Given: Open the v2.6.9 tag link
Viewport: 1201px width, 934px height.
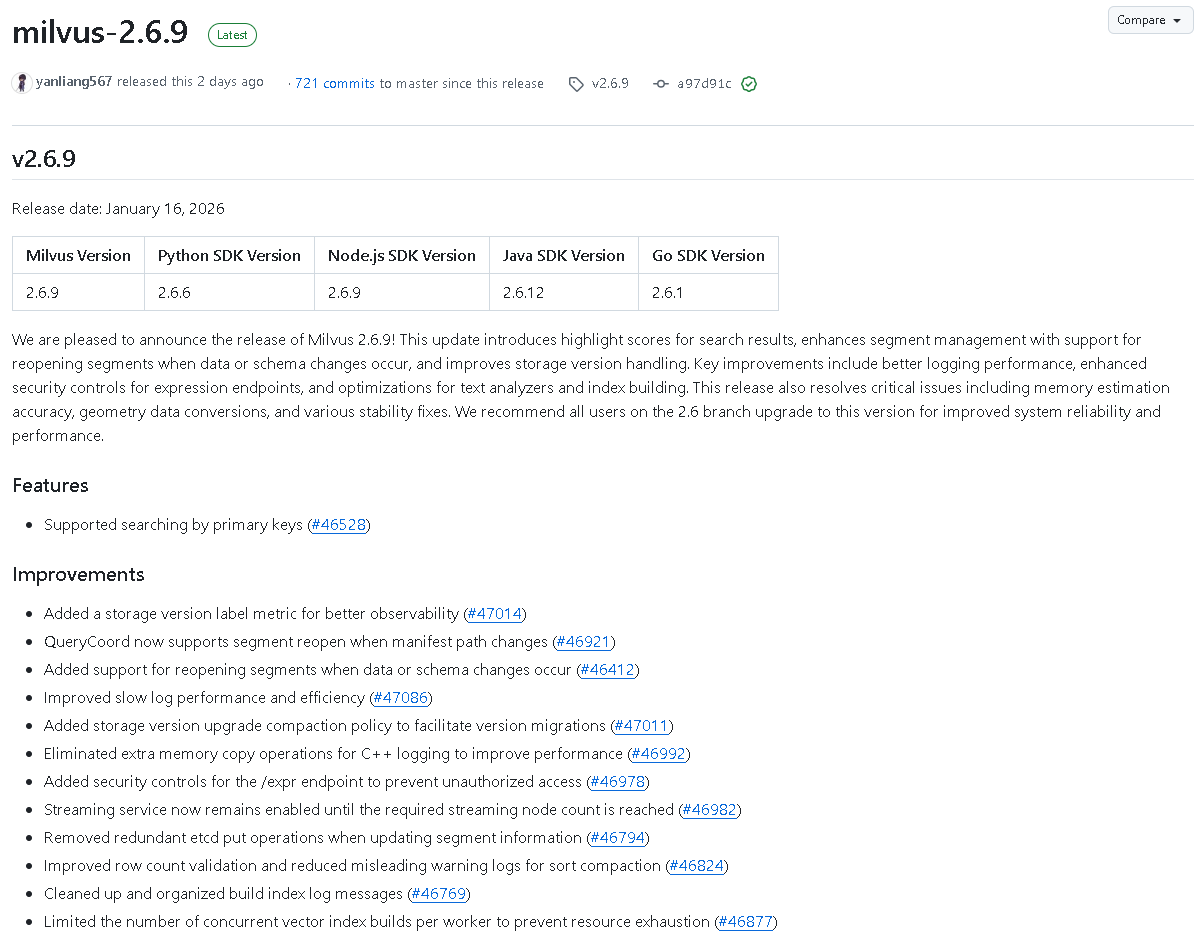Looking at the screenshot, I should pos(610,84).
